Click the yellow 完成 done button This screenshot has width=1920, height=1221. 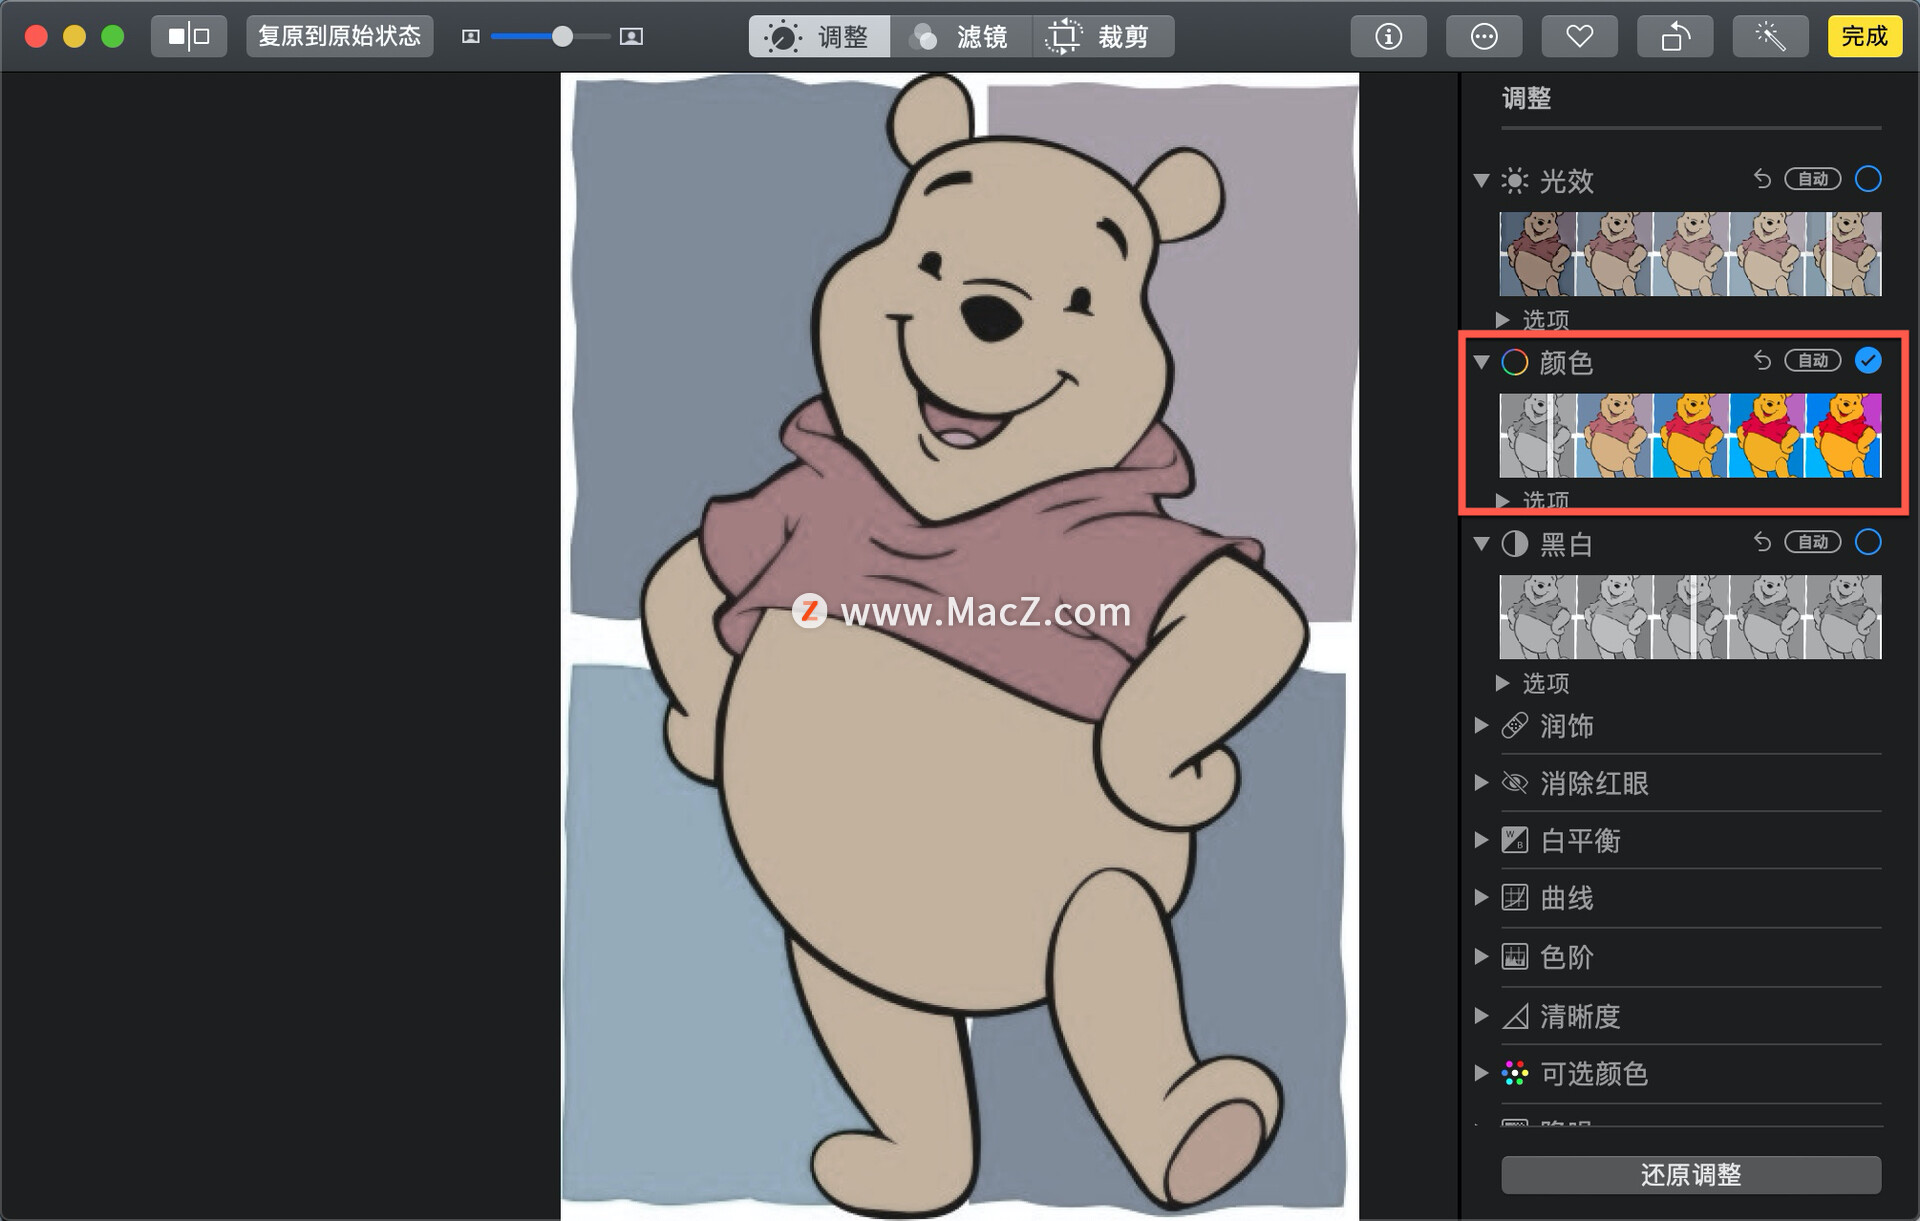coord(1864,37)
